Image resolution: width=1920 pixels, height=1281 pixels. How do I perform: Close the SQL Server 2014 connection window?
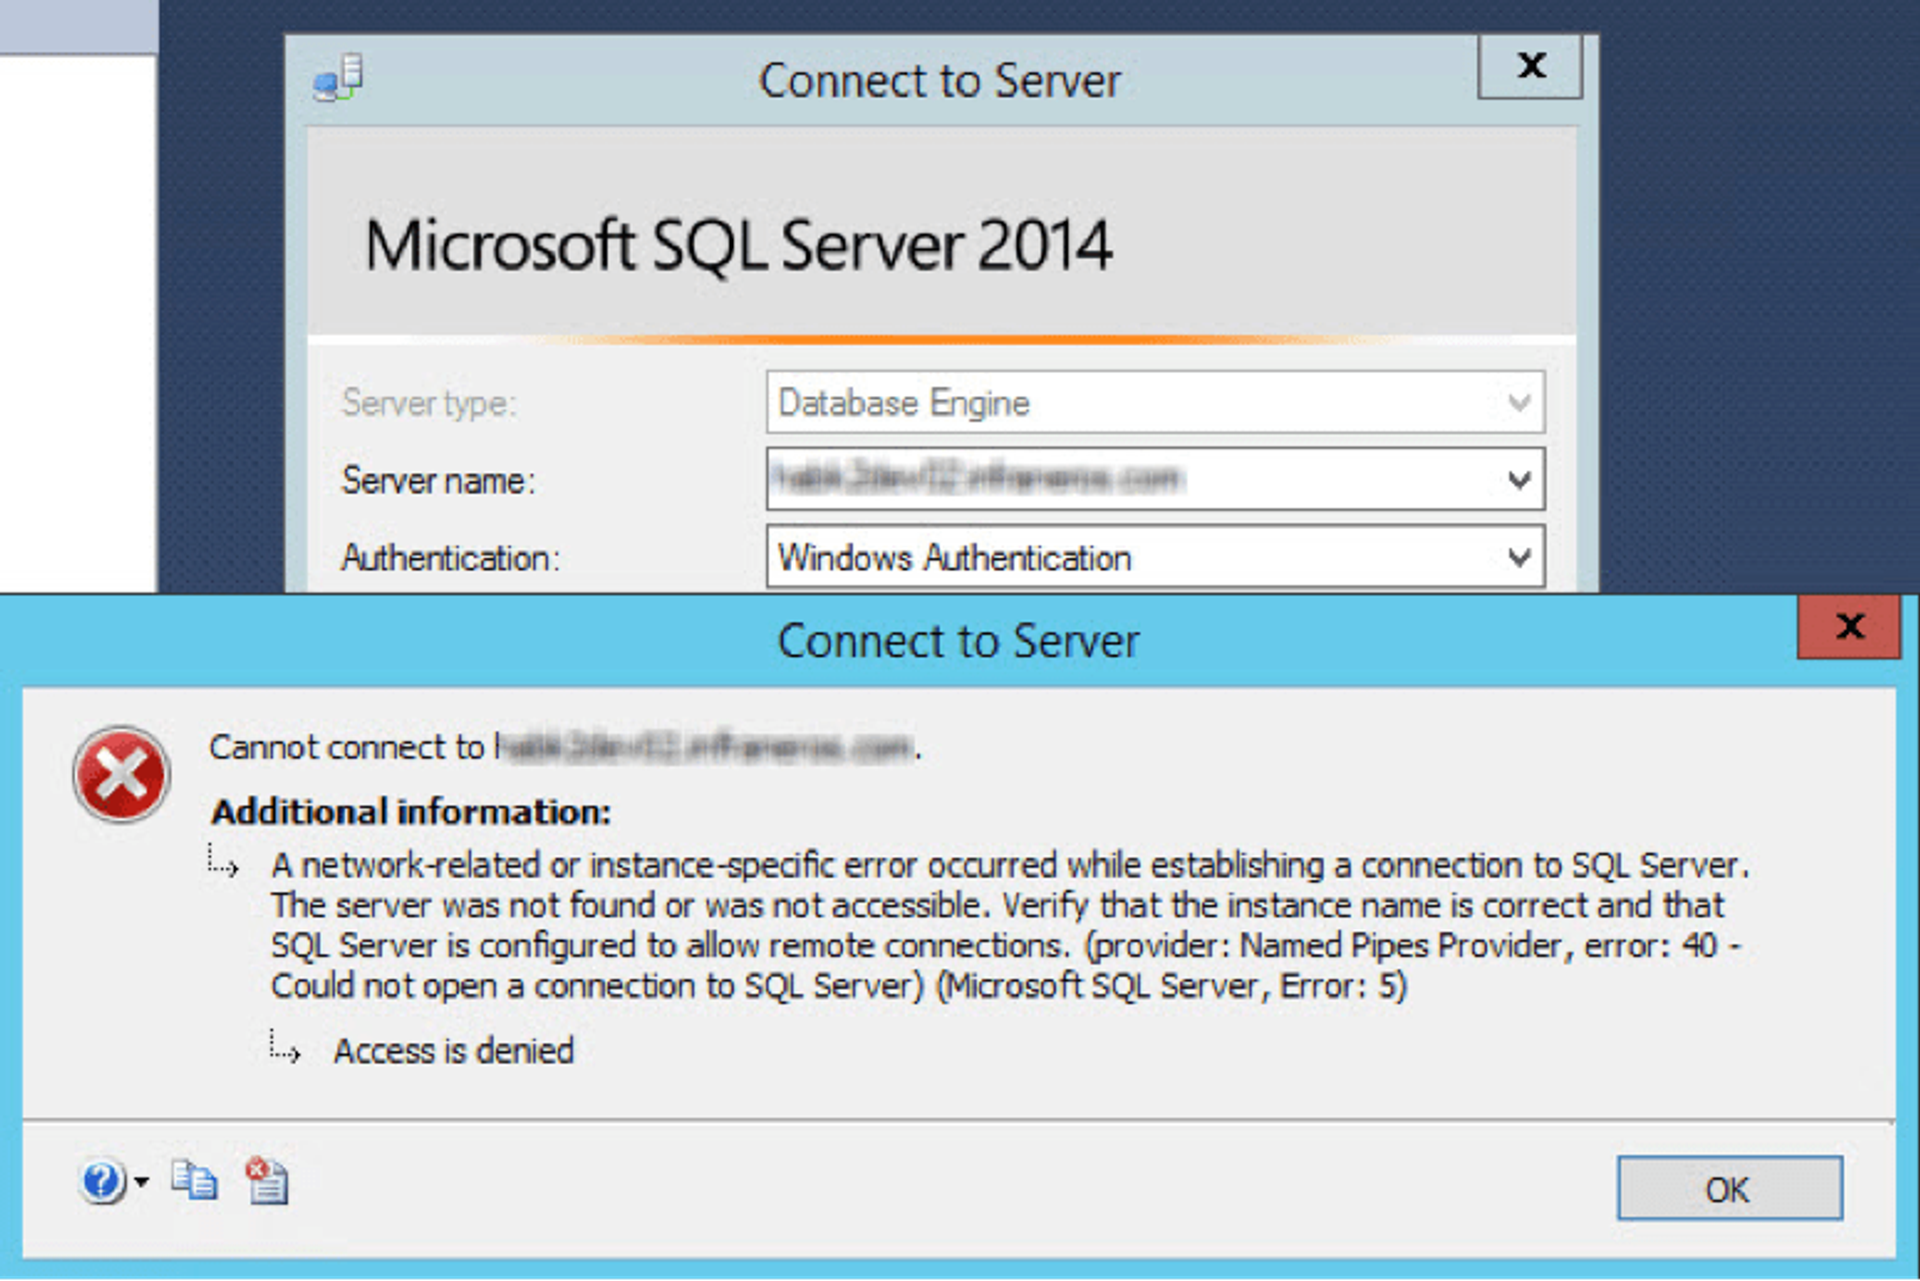[1530, 67]
